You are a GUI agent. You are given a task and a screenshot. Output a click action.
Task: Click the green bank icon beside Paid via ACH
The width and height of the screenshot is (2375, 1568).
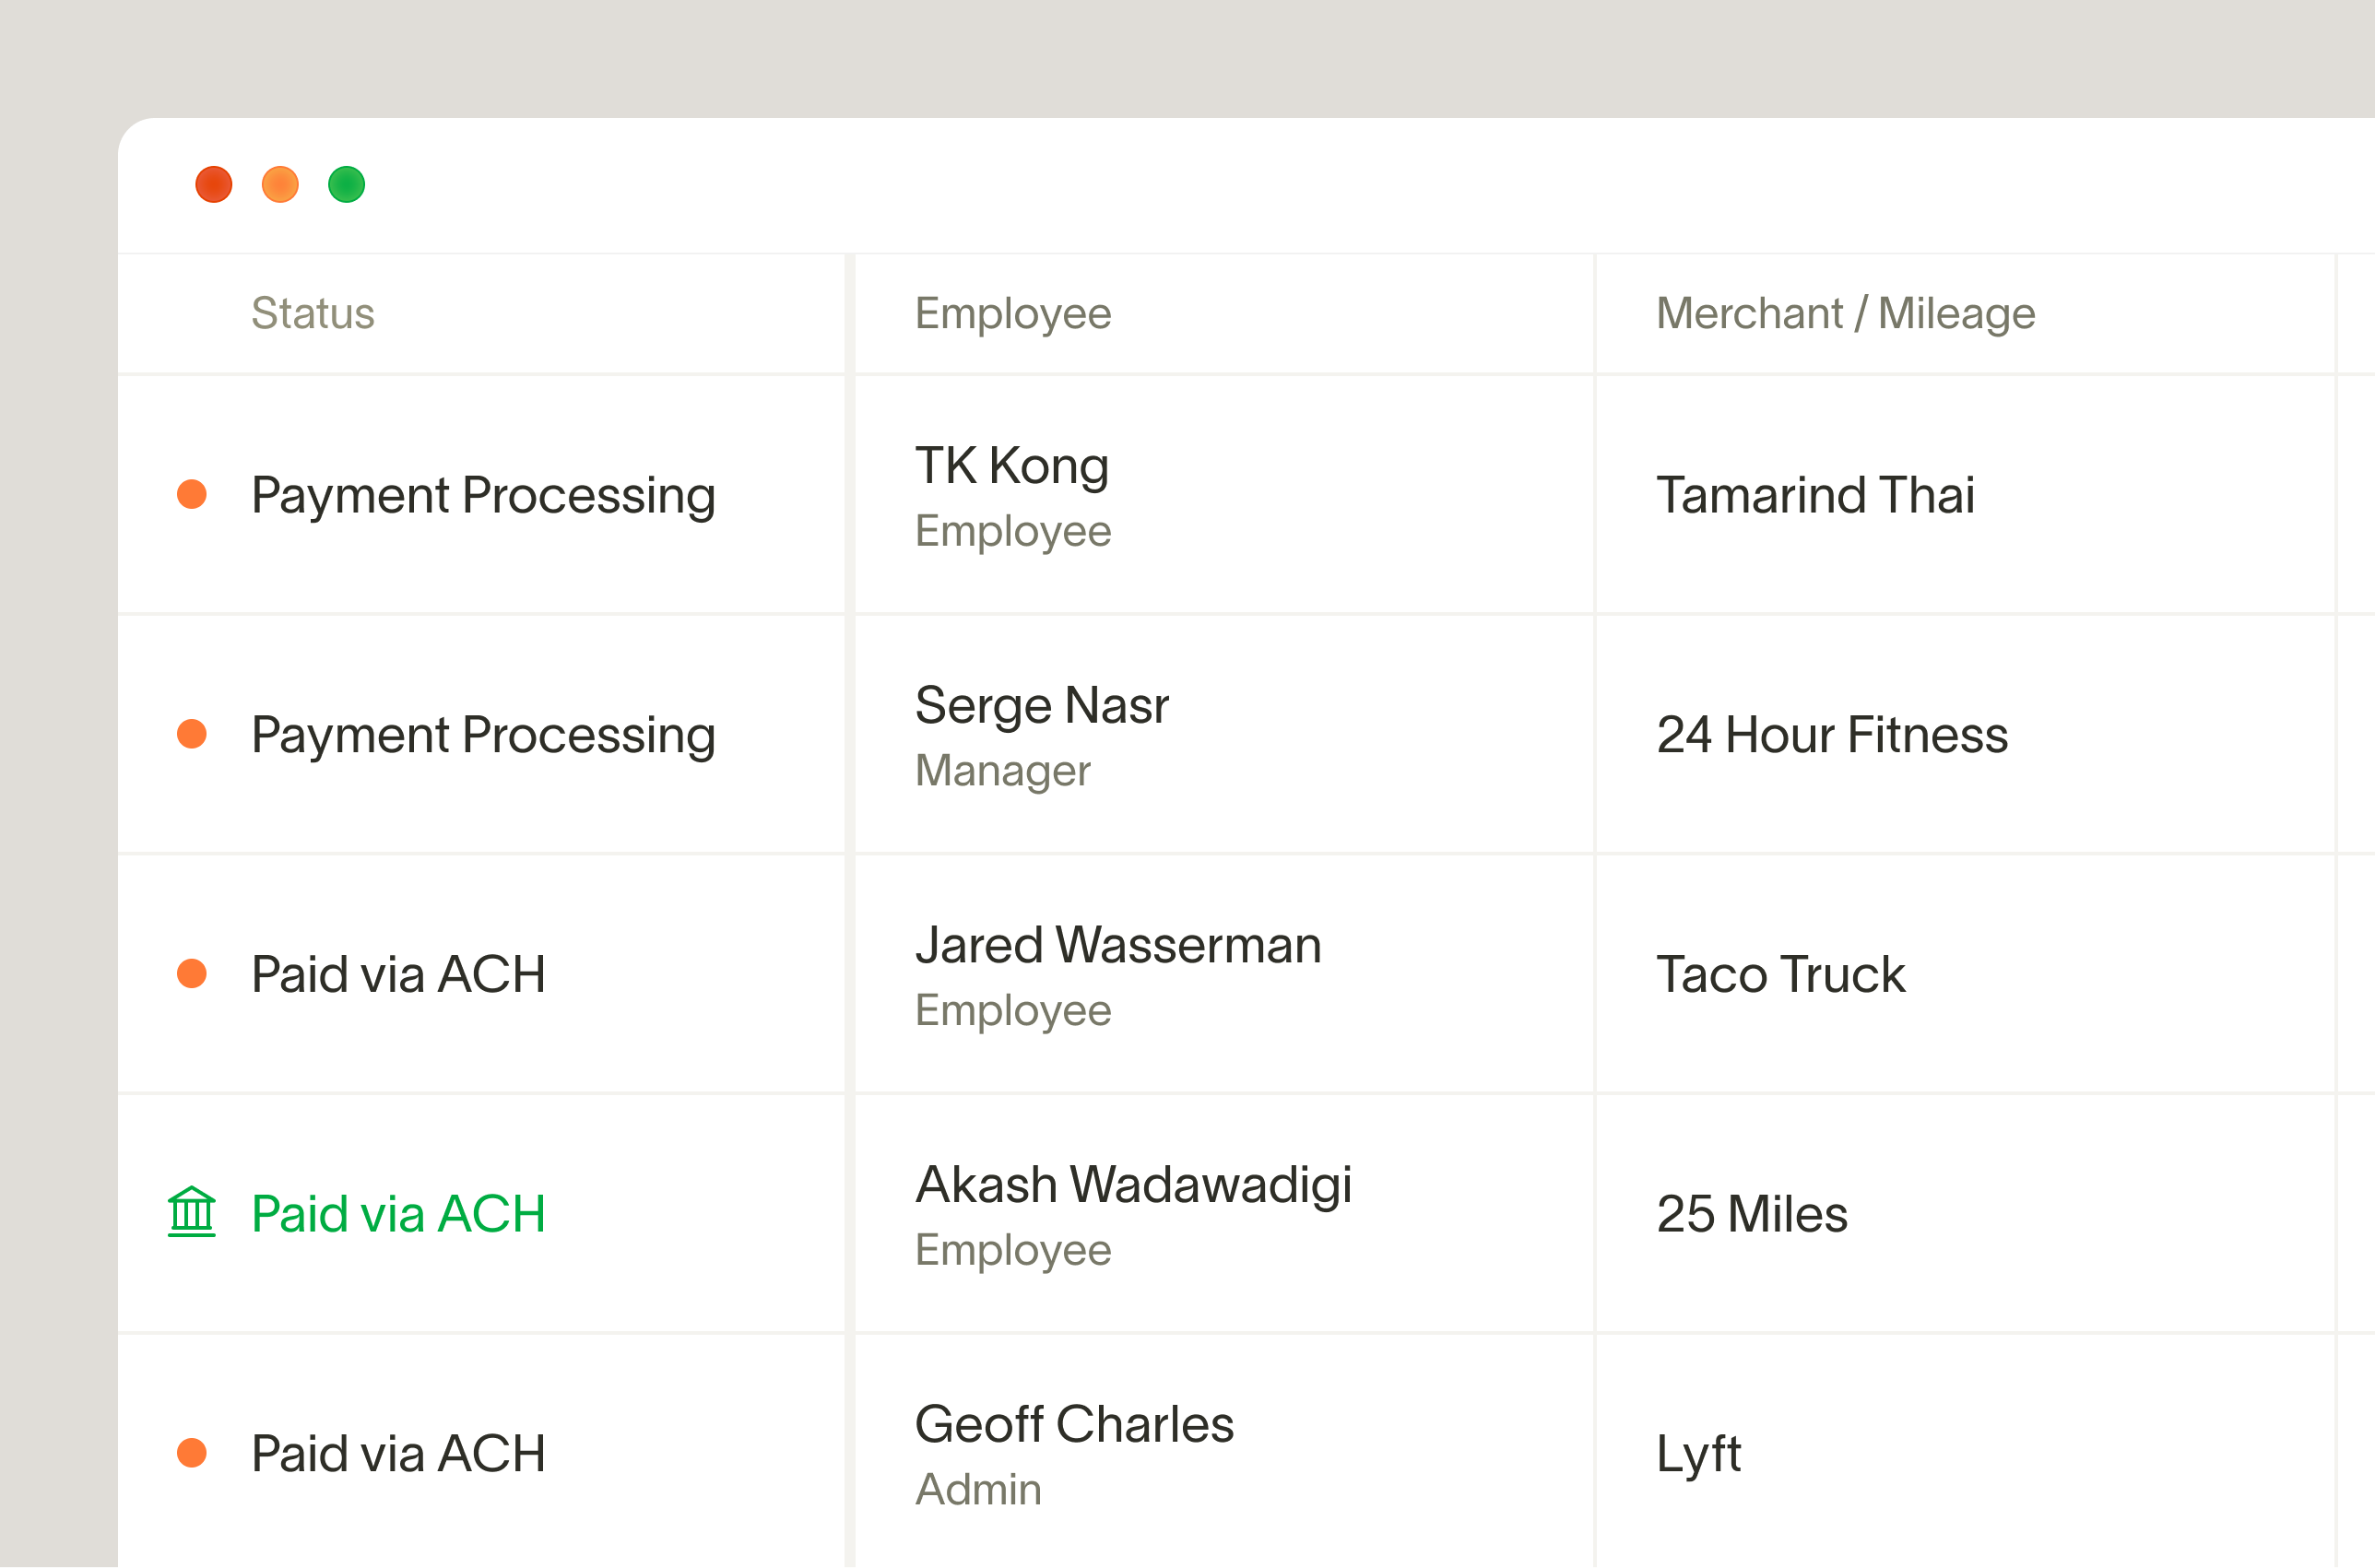click(x=191, y=1212)
